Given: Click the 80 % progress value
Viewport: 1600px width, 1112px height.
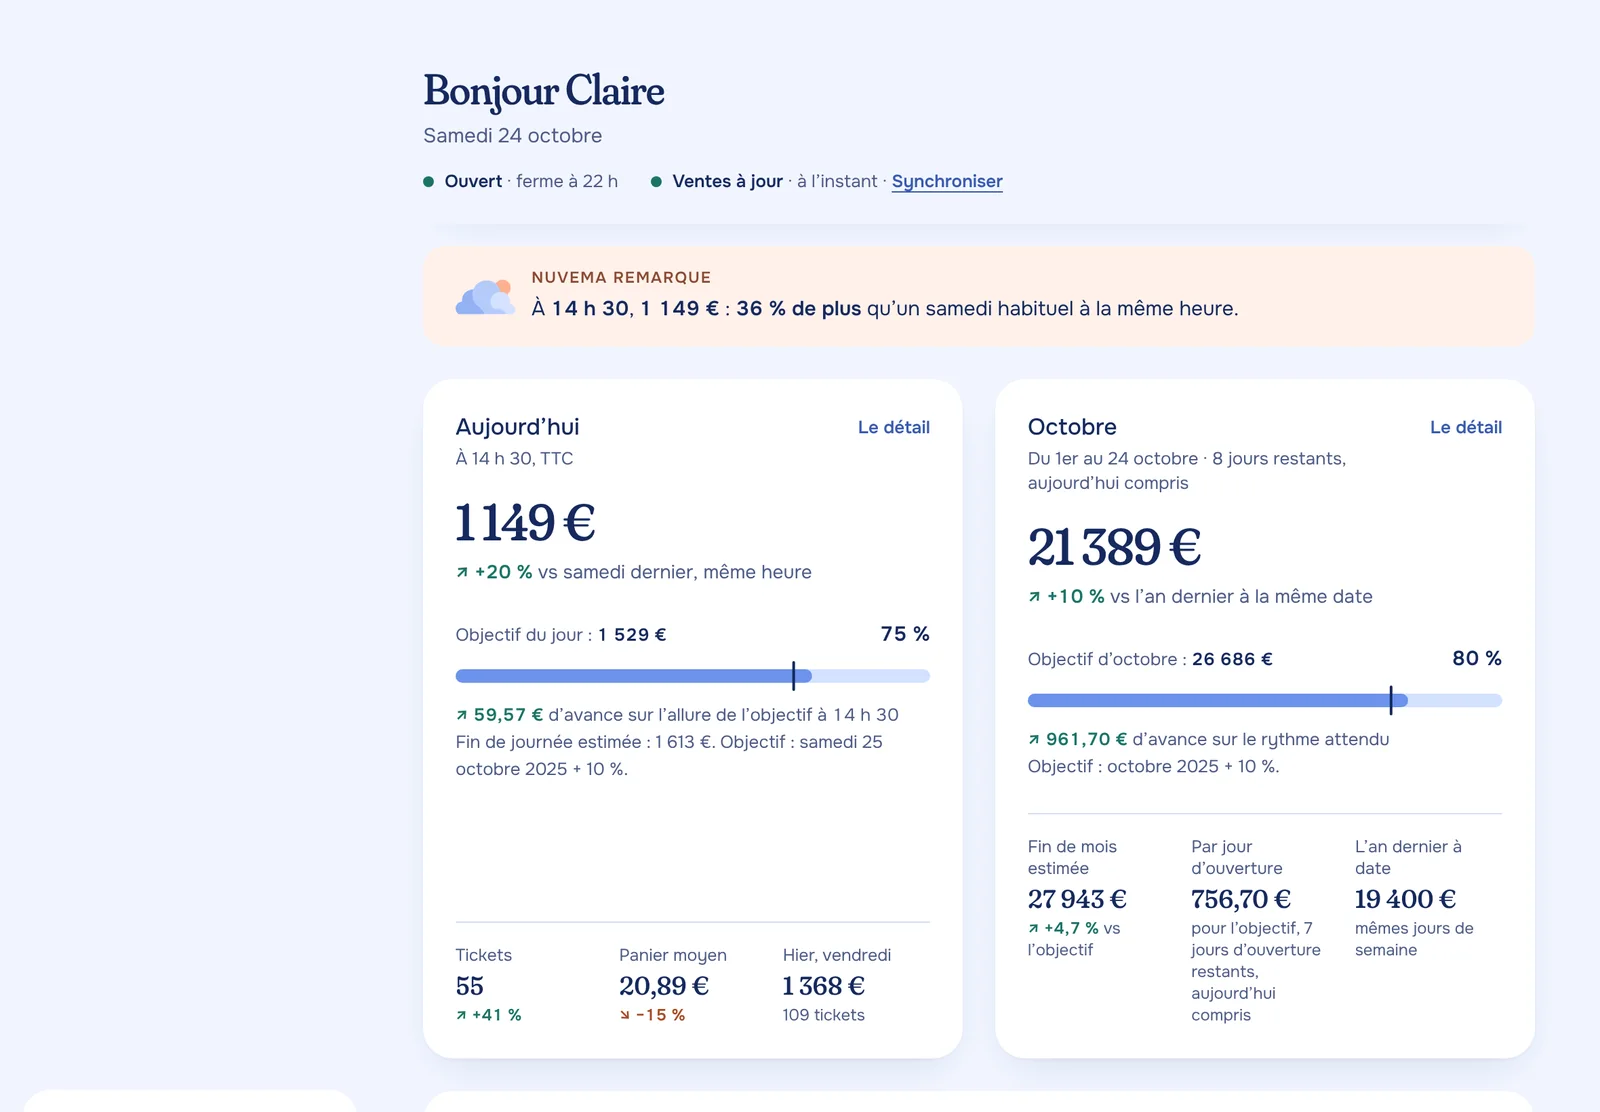Looking at the screenshot, I should point(1477,658).
